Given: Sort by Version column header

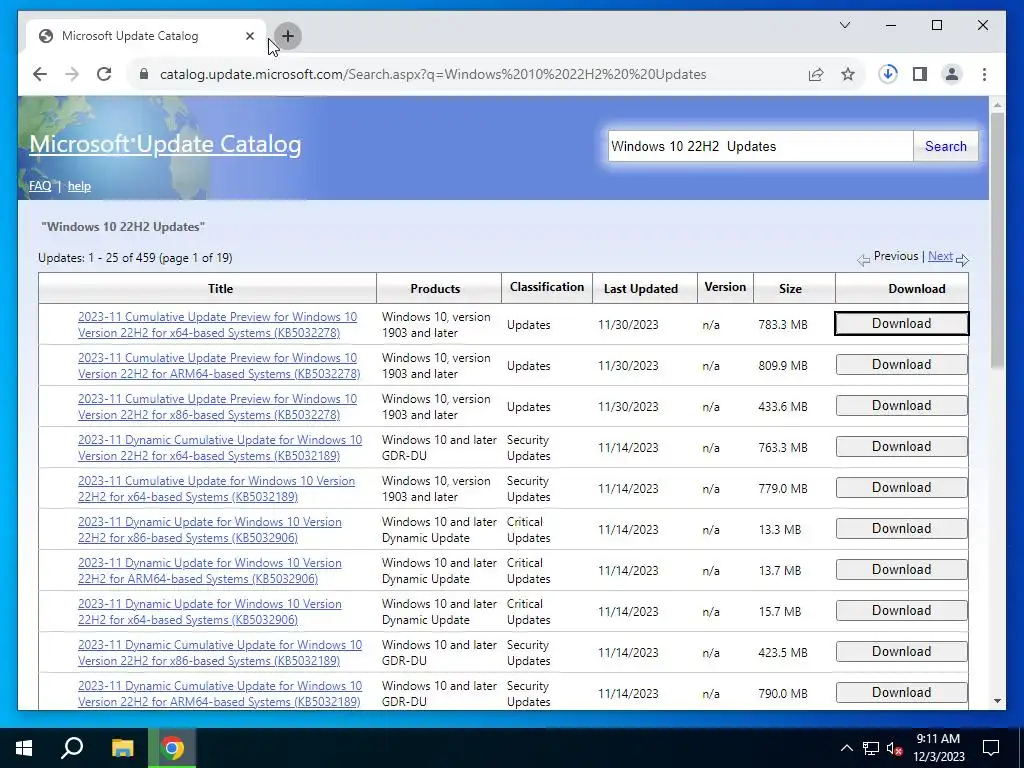Looking at the screenshot, I should click(x=725, y=287).
